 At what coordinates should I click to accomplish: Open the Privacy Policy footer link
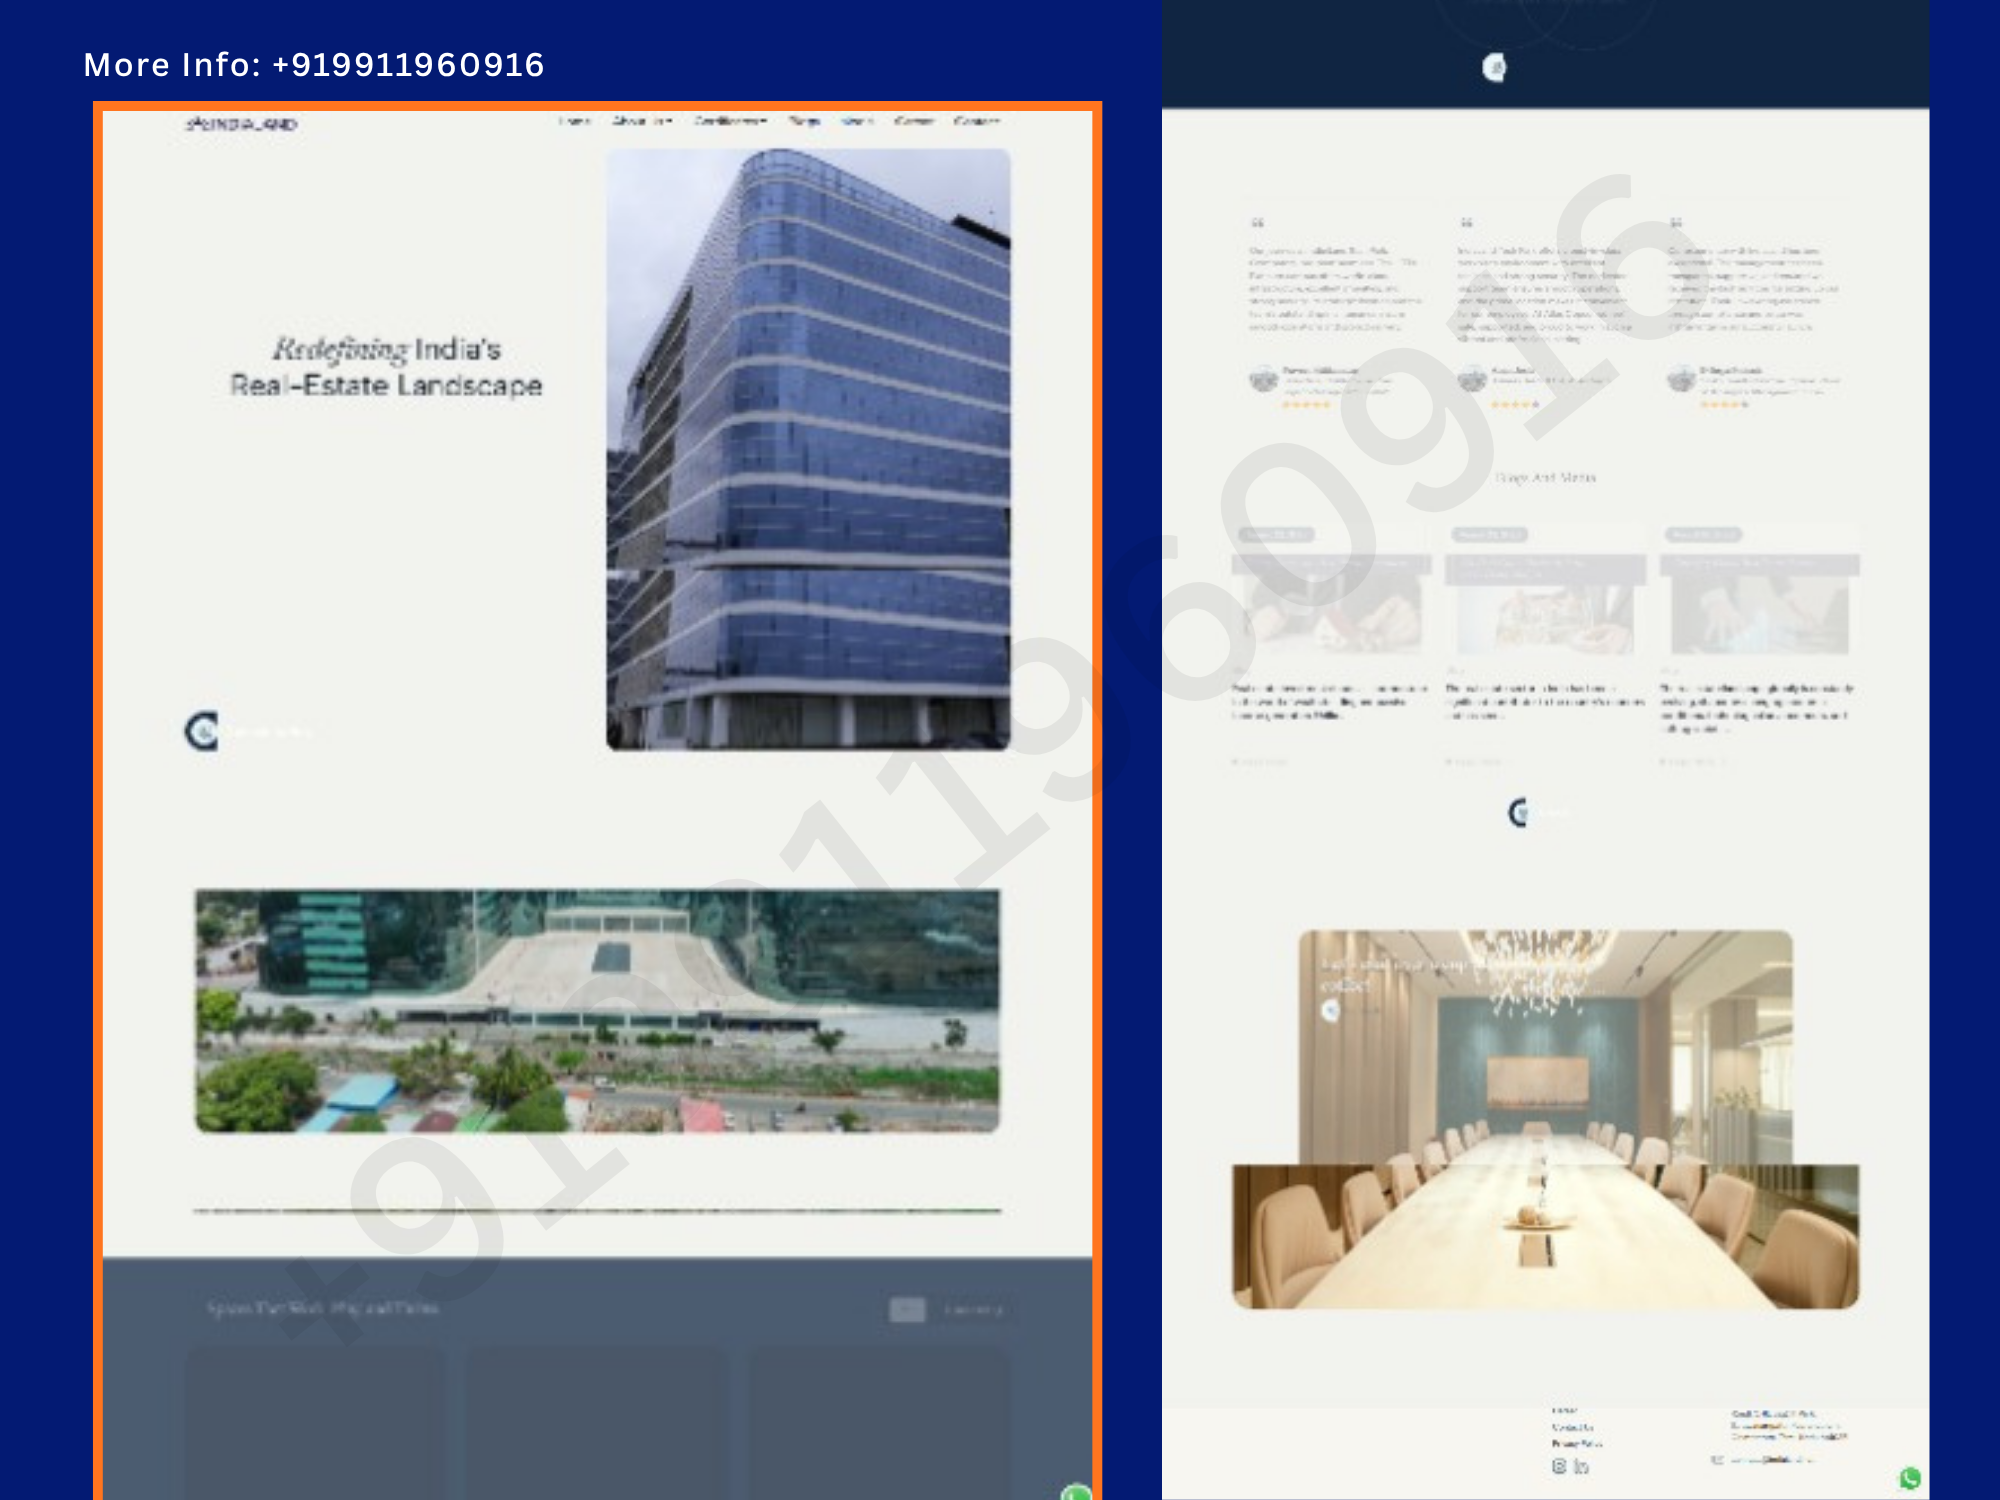(x=1577, y=1444)
